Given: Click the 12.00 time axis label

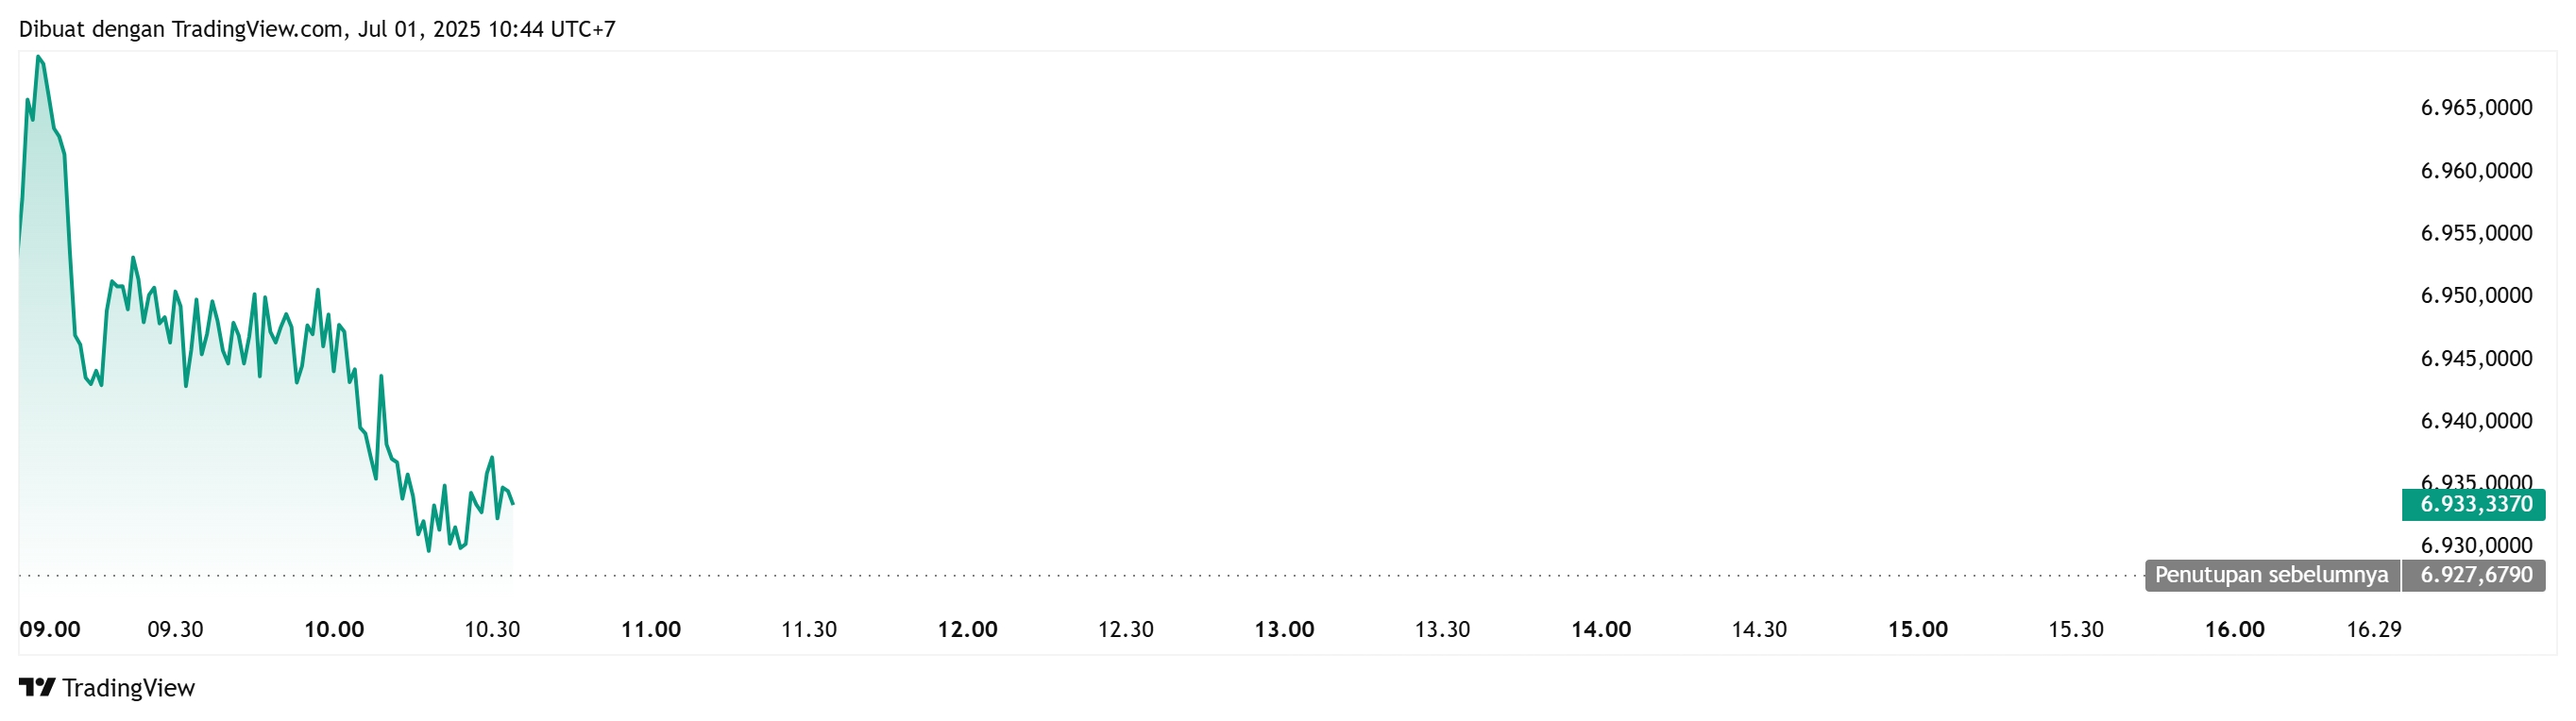Looking at the screenshot, I should pyautogui.click(x=967, y=629).
